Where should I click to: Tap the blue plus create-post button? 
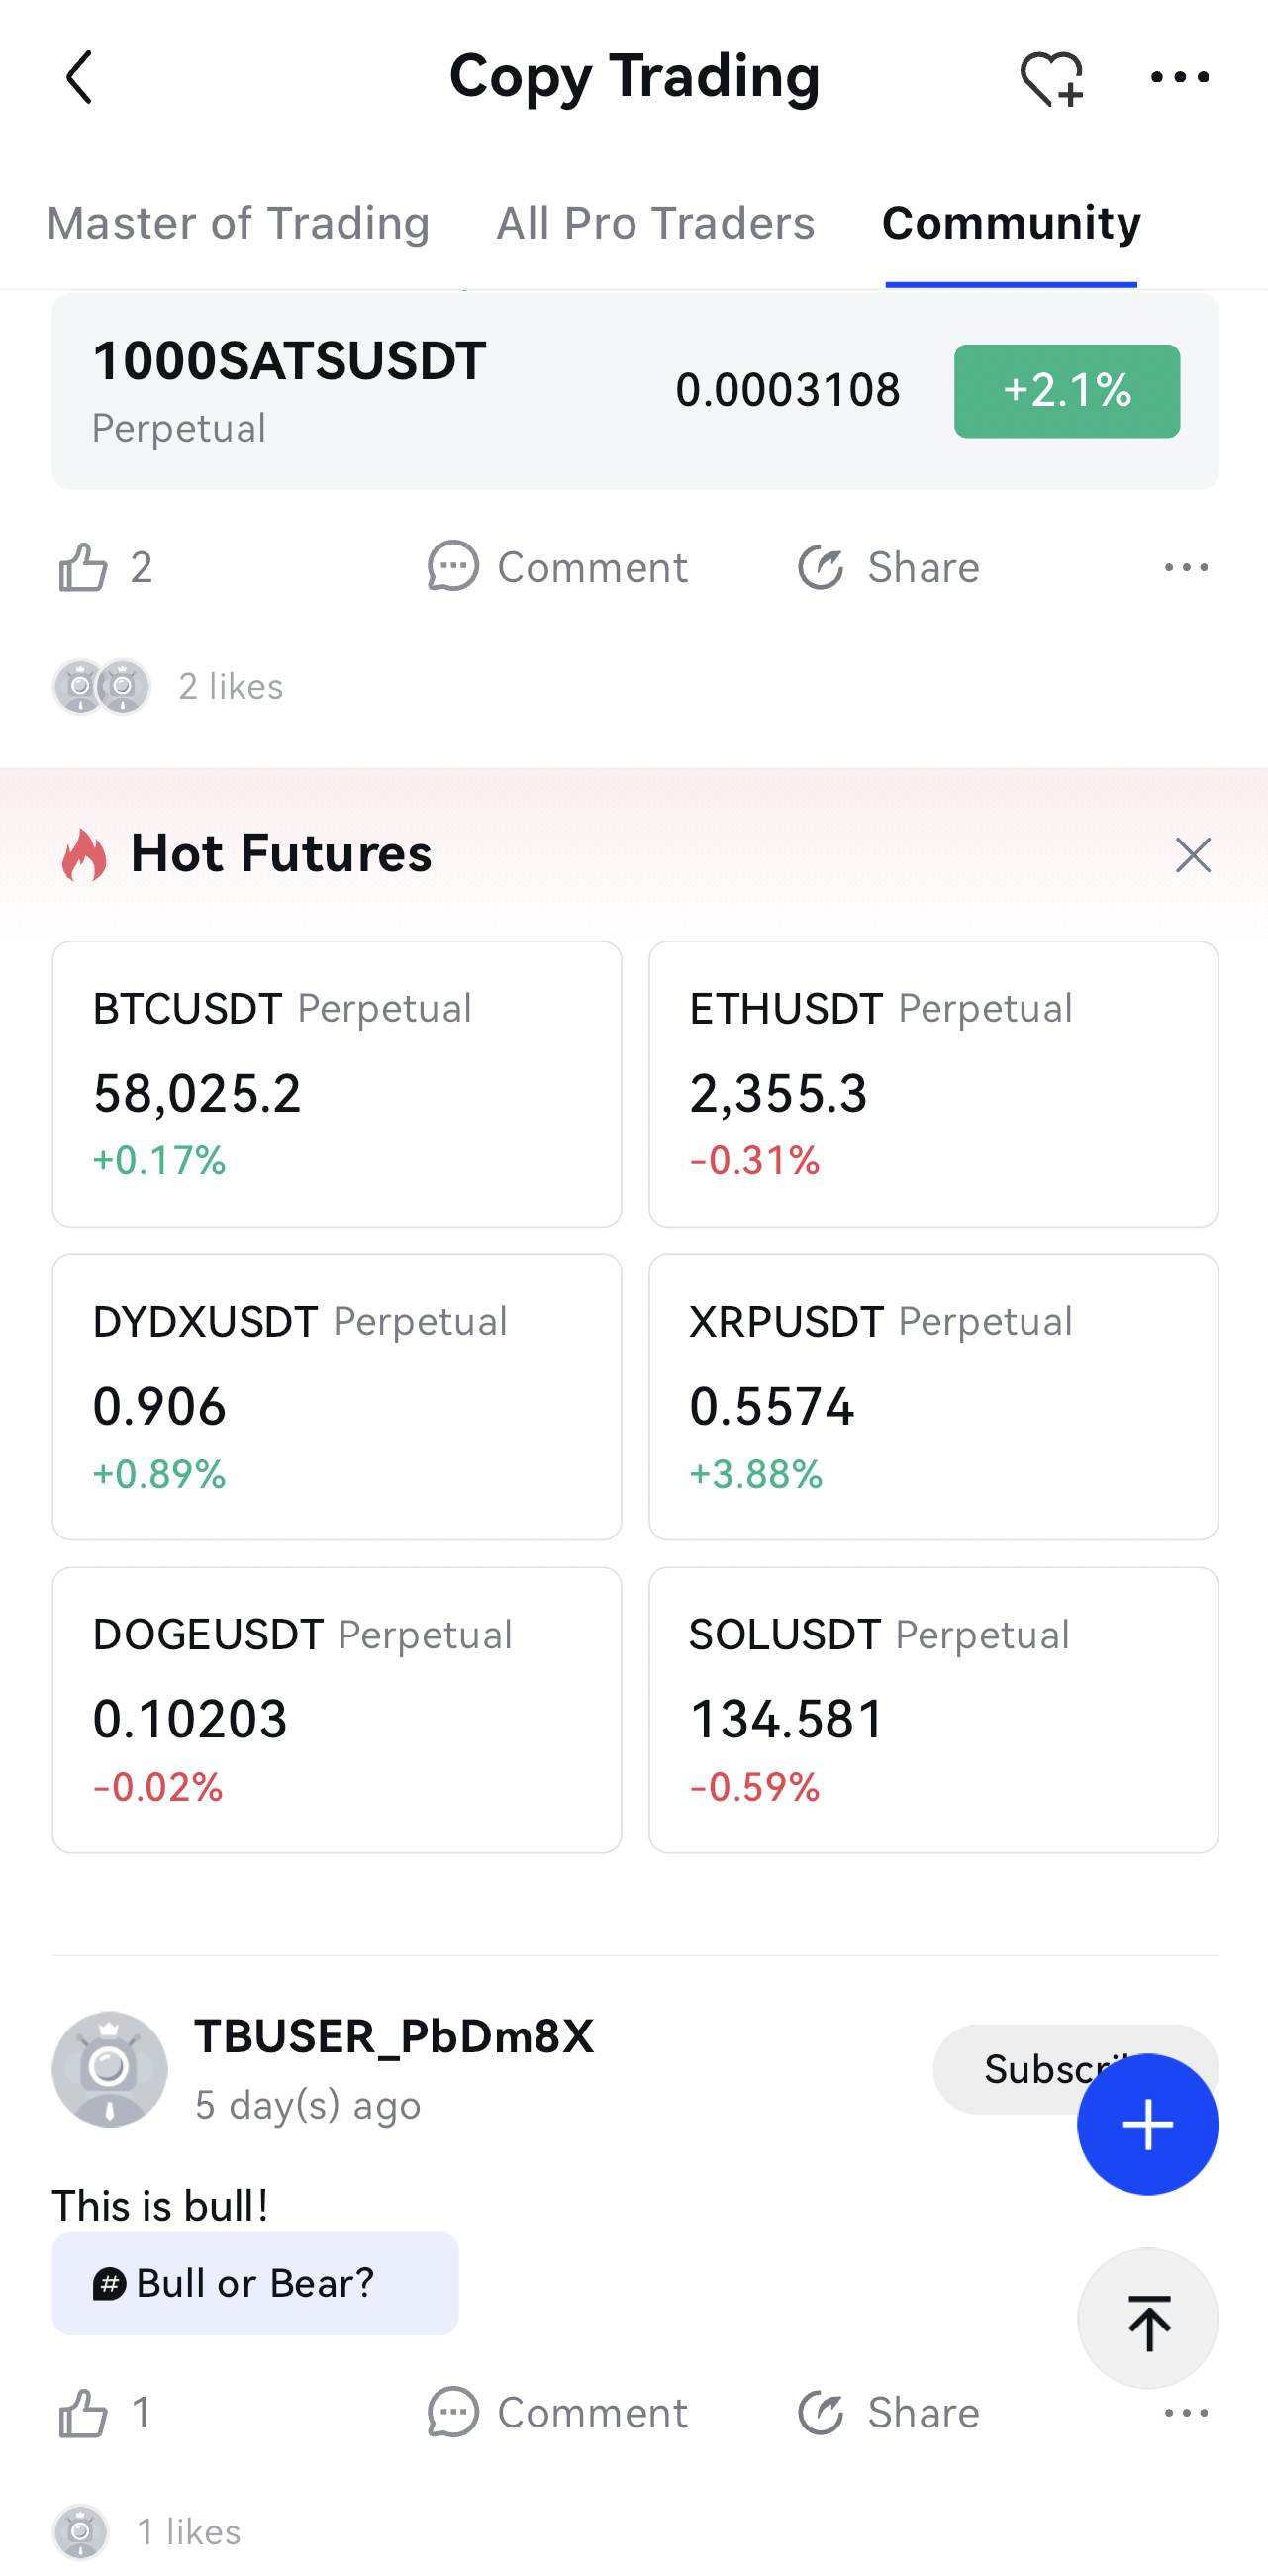click(x=1147, y=2124)
